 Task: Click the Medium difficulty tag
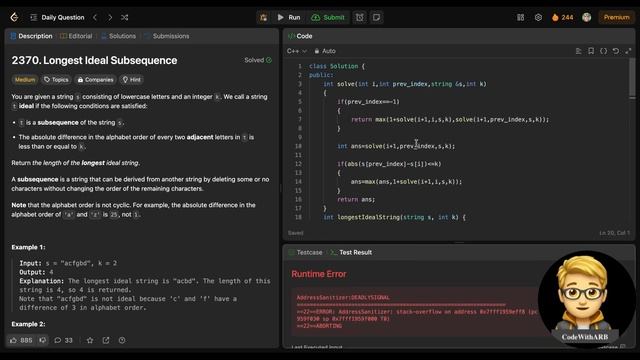(25, 80)
